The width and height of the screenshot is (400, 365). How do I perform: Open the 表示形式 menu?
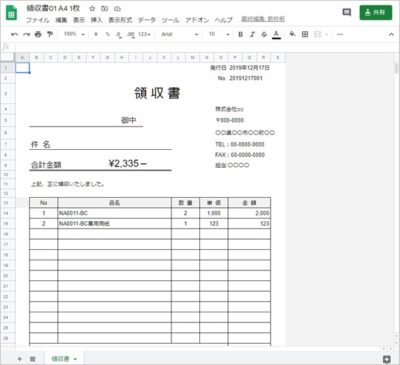120,20
